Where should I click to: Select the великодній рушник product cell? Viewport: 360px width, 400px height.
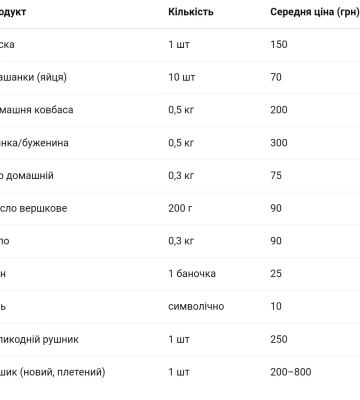tap(39, 339)
